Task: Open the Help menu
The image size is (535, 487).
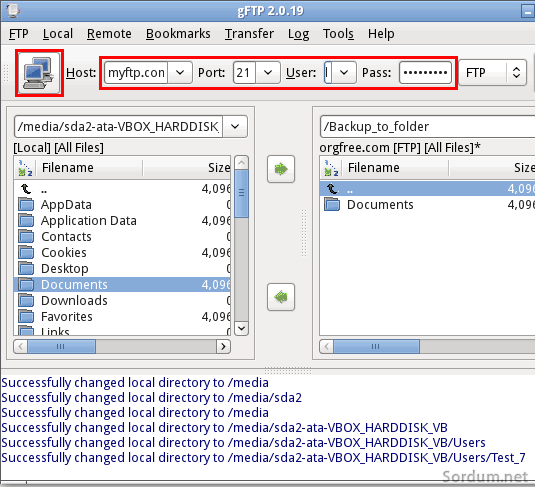Action: 381,34
